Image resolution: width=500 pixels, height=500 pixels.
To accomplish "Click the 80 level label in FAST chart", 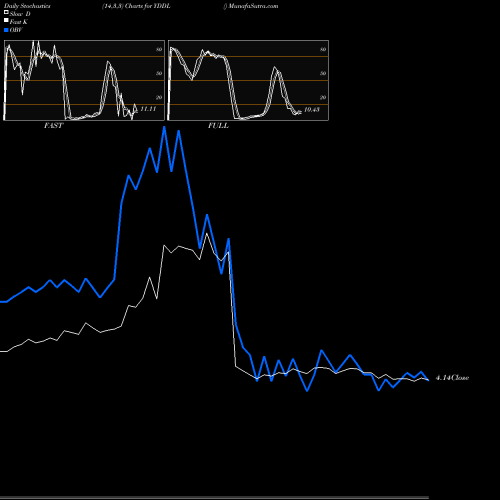I will pyautogui.click(x=159, y=49).
